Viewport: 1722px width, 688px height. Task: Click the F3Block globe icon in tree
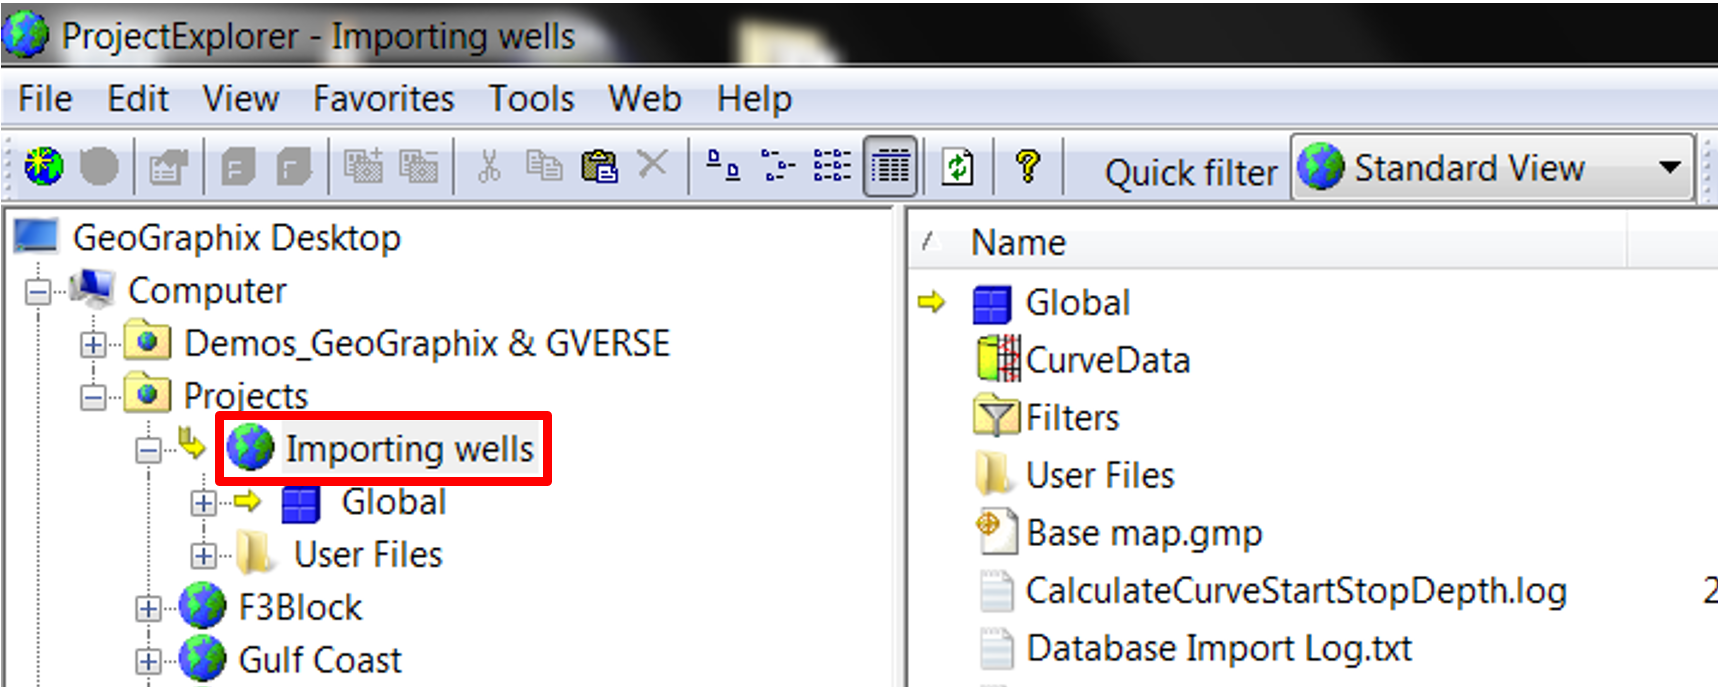(x=203, y=607)
